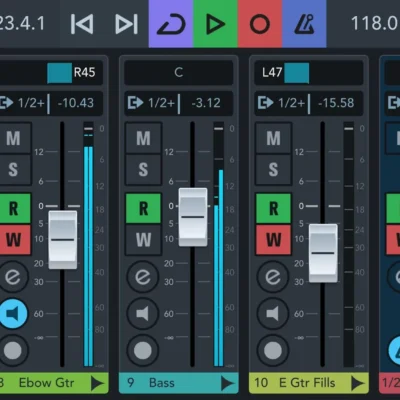Click the -10.43 volume value

[x=76, y=103]
